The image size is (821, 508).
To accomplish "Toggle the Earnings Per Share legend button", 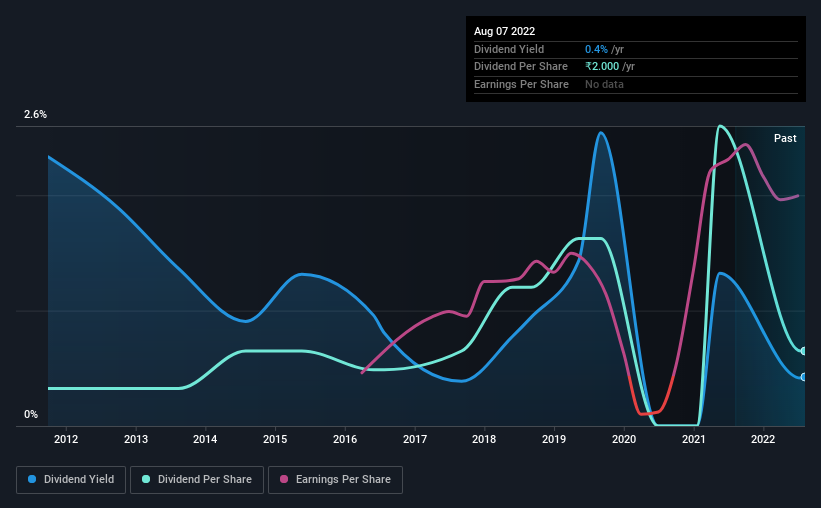I will click(x=335, y=480).
